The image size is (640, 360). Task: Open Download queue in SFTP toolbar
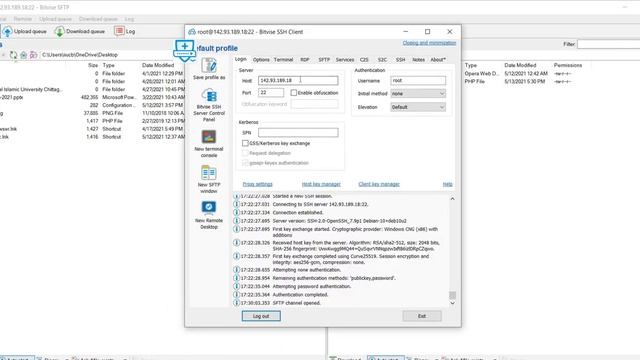click(x=80, y=31)
